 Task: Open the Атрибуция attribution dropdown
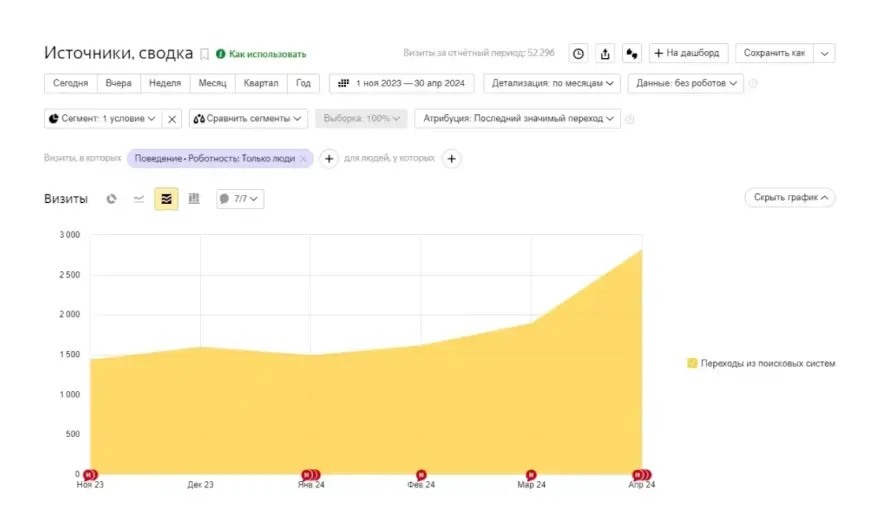pyautogui.click(x=517, y=119)
